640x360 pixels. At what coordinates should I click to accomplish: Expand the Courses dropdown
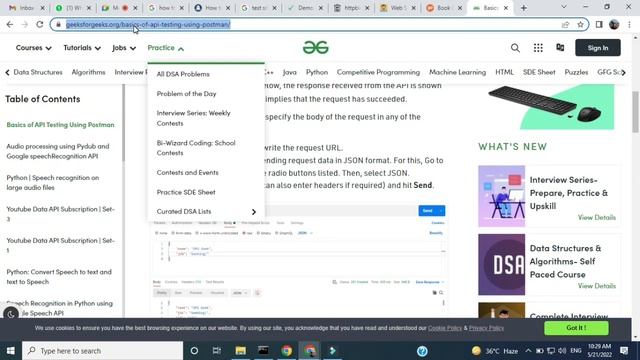(x=33, y=48)
